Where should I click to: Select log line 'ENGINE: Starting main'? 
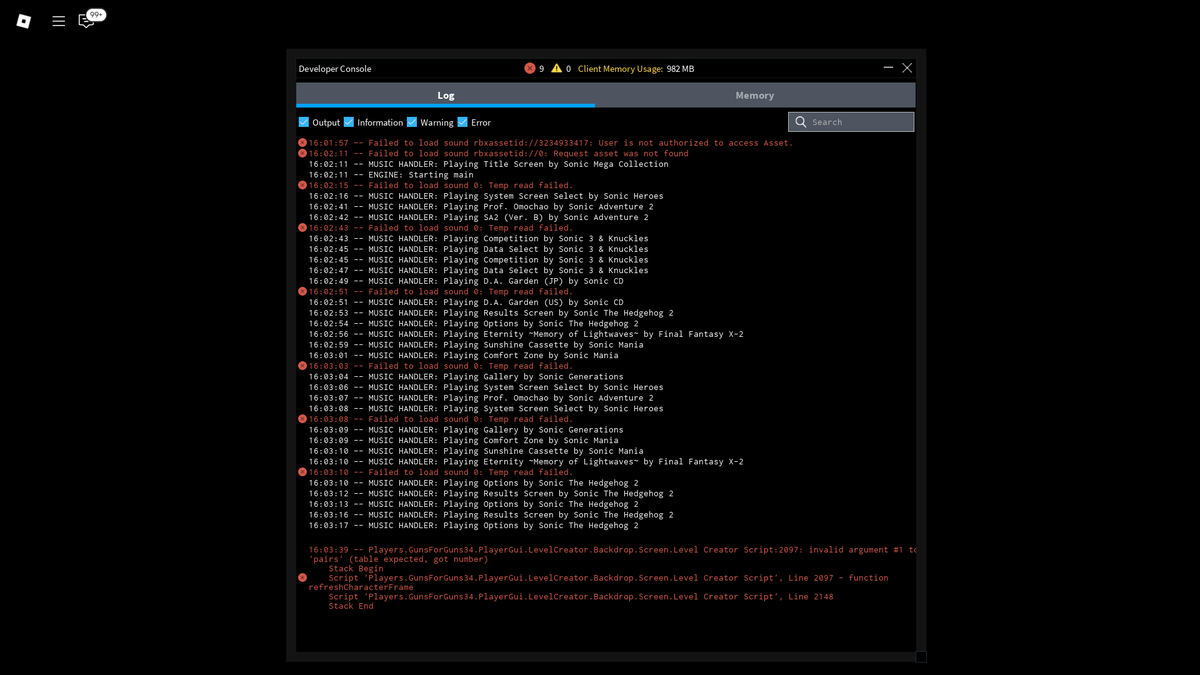click(391, 174)
